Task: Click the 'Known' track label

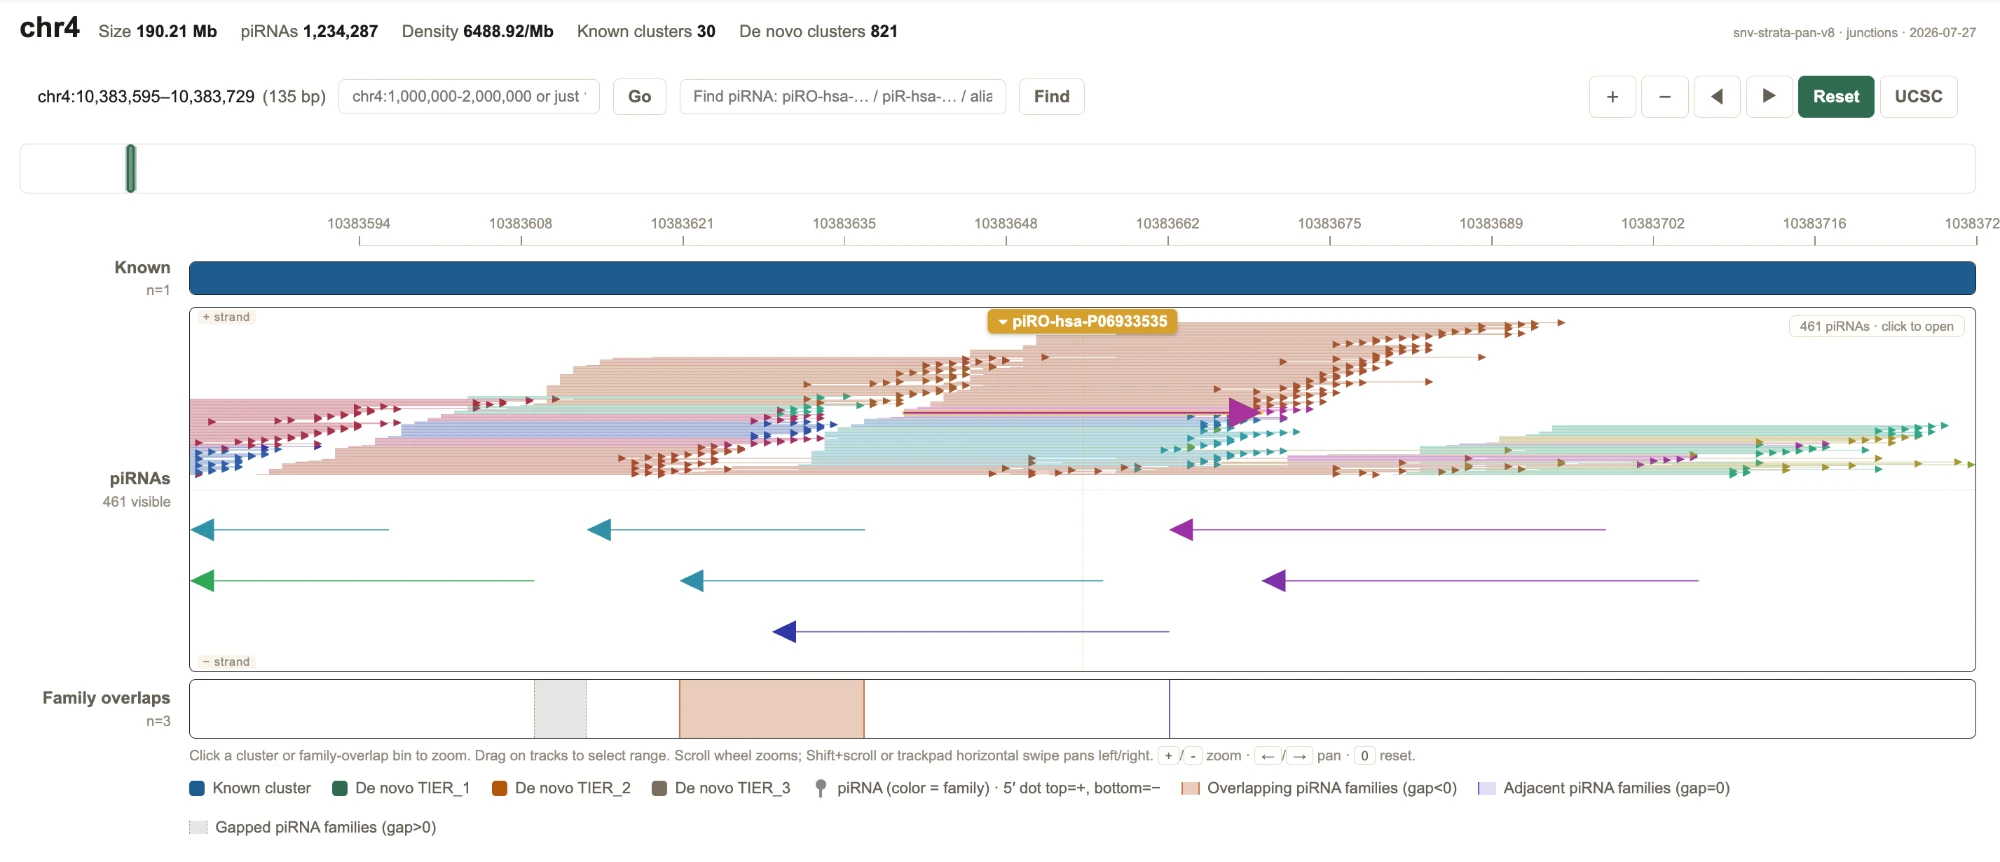Action: 142,268
